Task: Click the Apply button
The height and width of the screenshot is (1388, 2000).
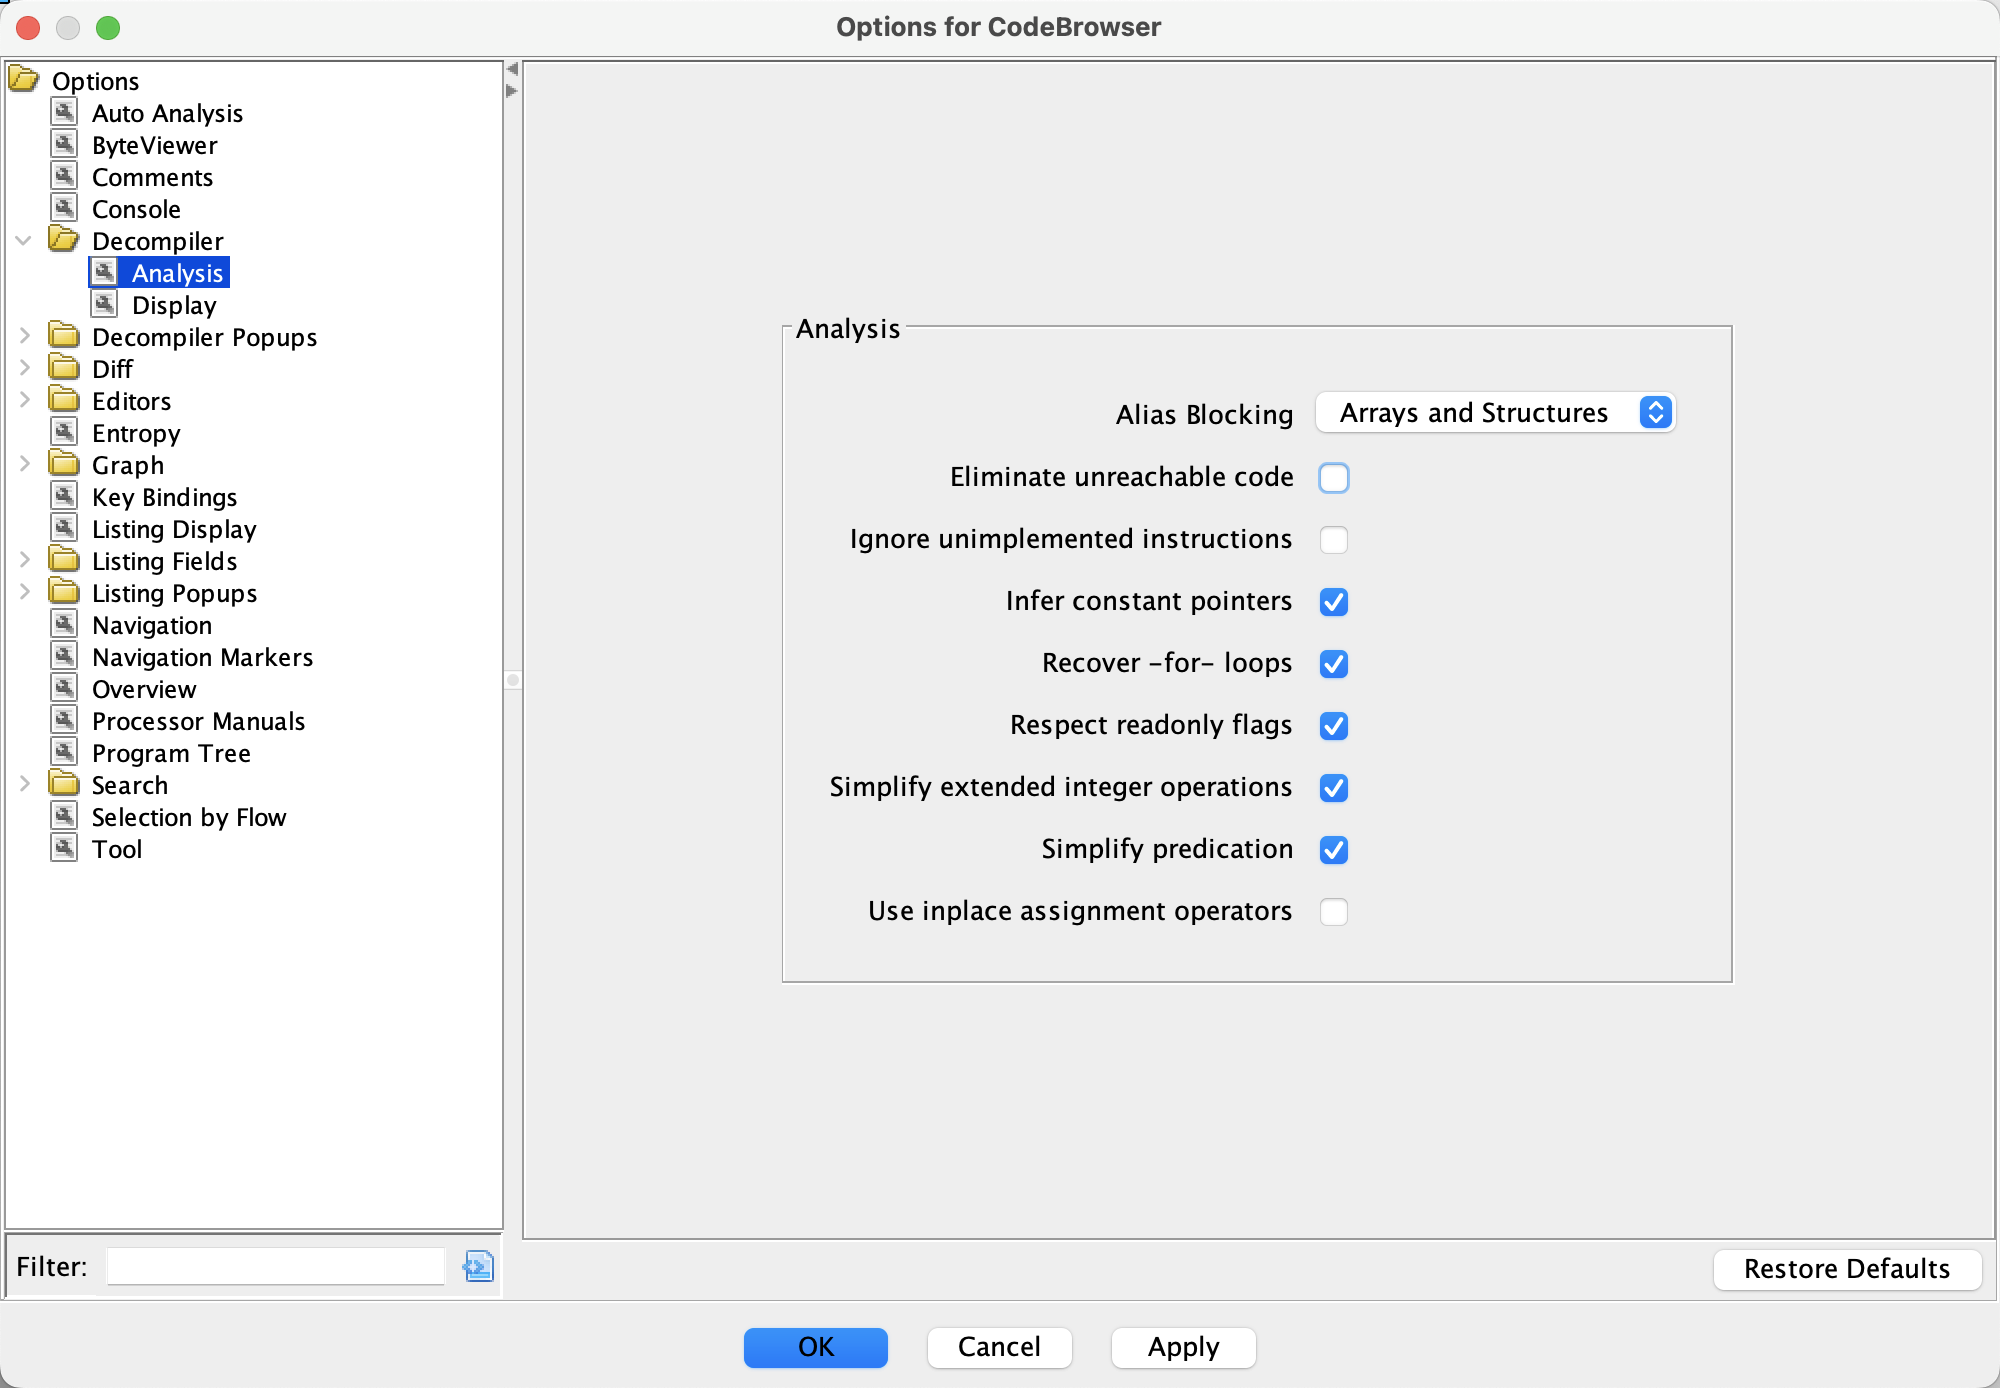Action: click(x=1183, y=1347)
